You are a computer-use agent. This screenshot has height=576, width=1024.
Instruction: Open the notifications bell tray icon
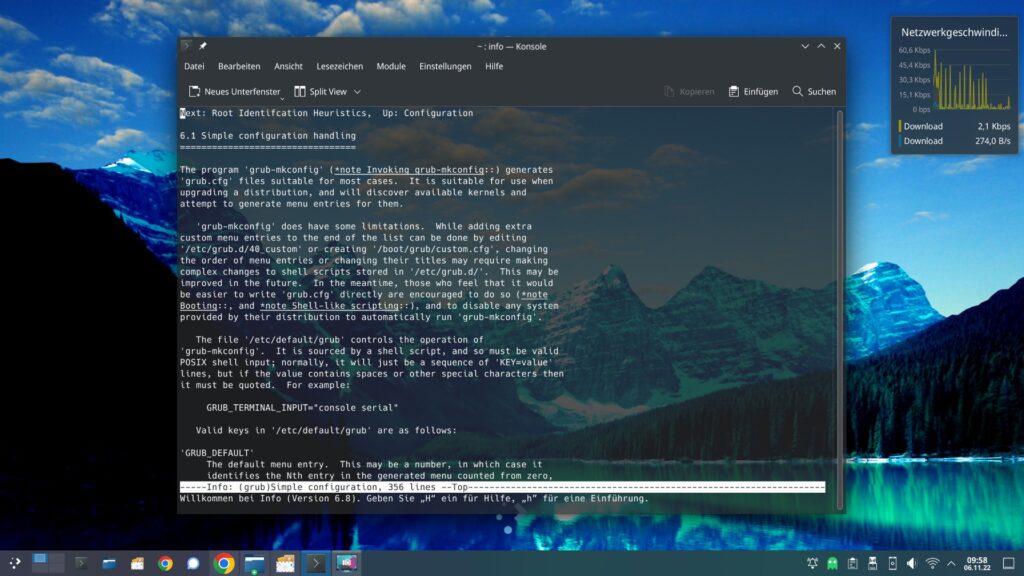(x=812, y=564)
